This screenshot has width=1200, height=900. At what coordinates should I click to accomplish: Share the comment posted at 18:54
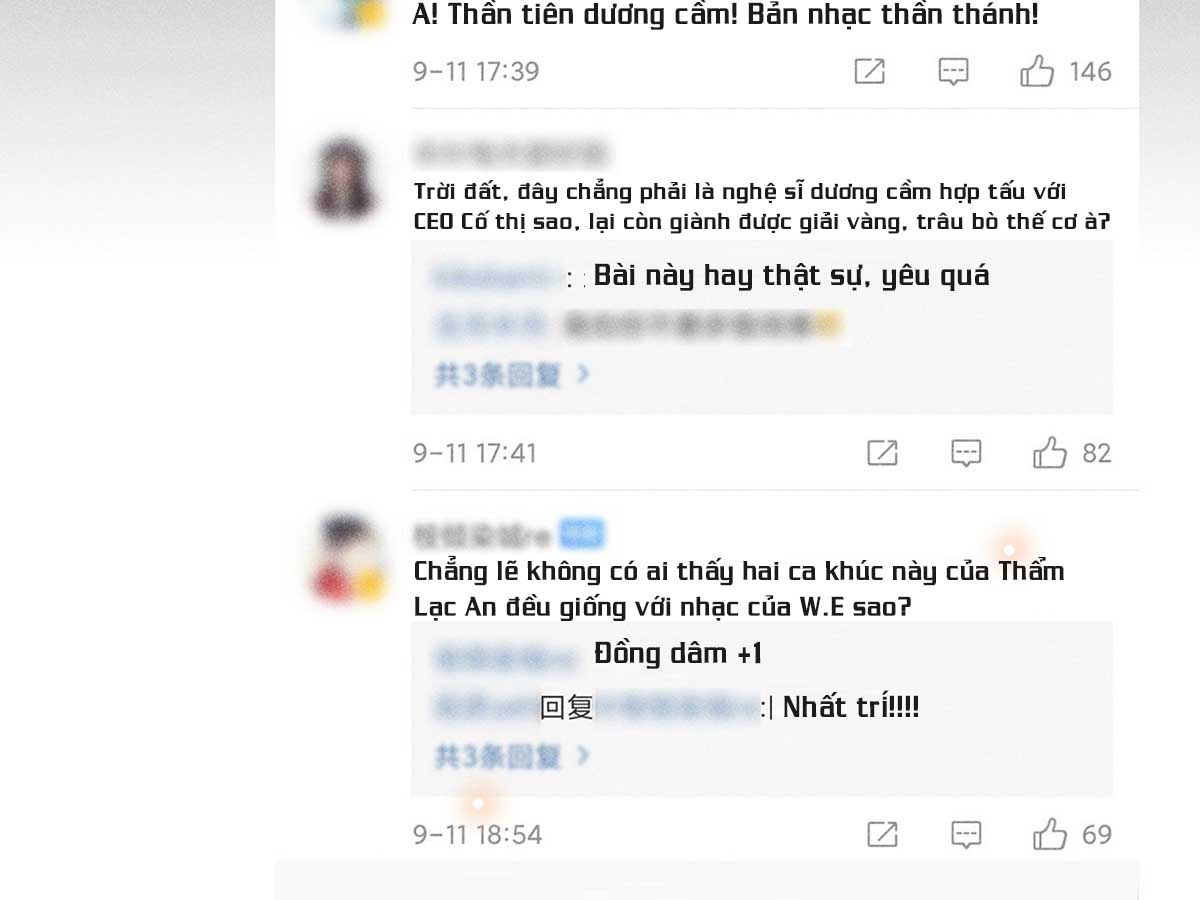tap(882, 834)
